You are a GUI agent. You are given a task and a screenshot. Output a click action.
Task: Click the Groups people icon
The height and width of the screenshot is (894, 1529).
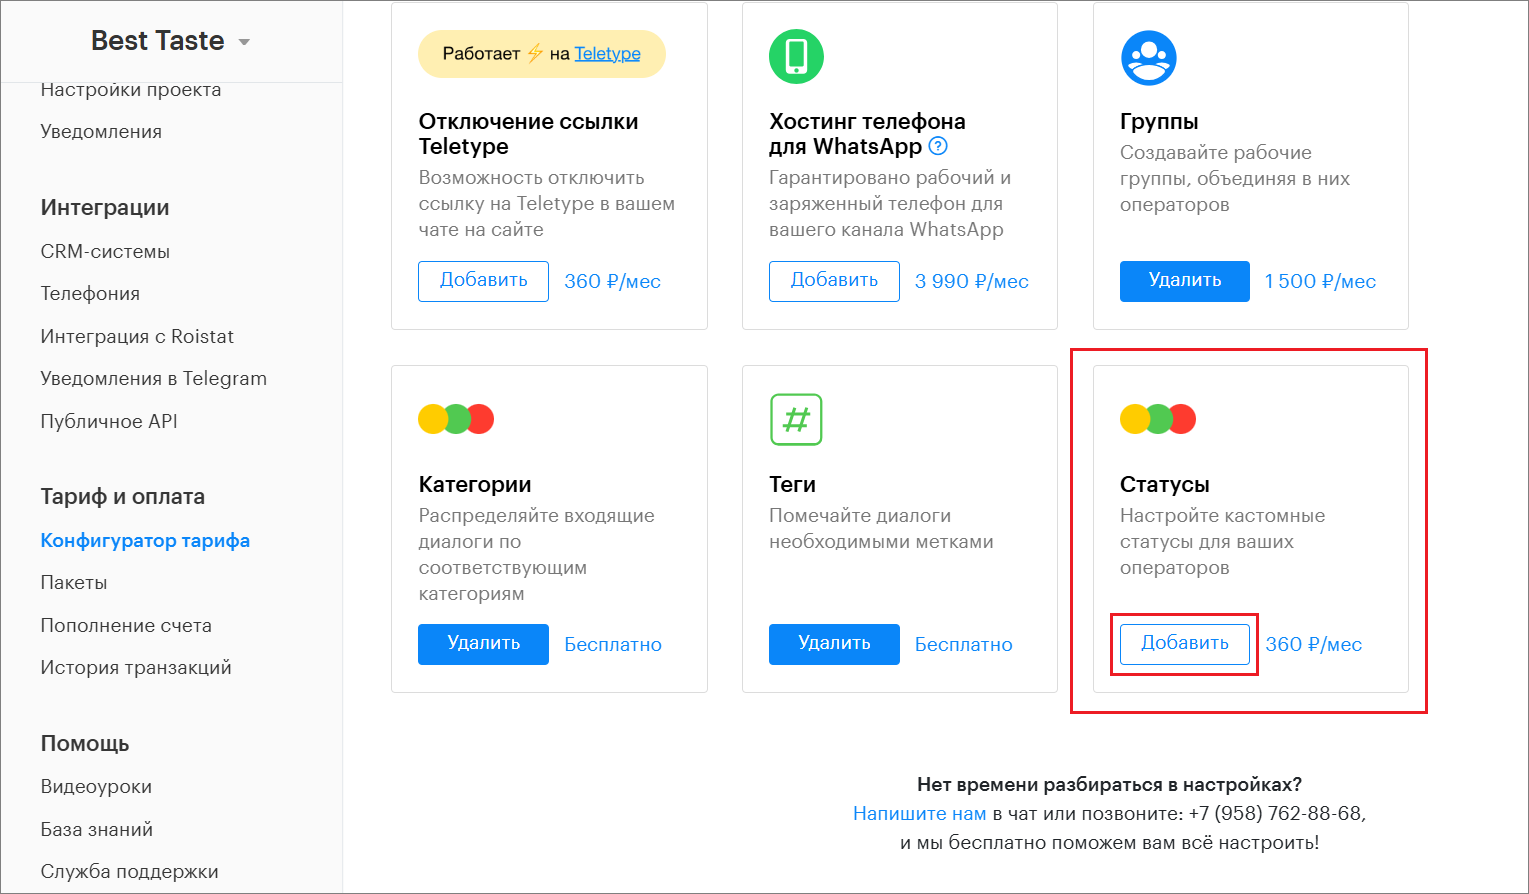pyautogui.click(x=1148, y=58)
